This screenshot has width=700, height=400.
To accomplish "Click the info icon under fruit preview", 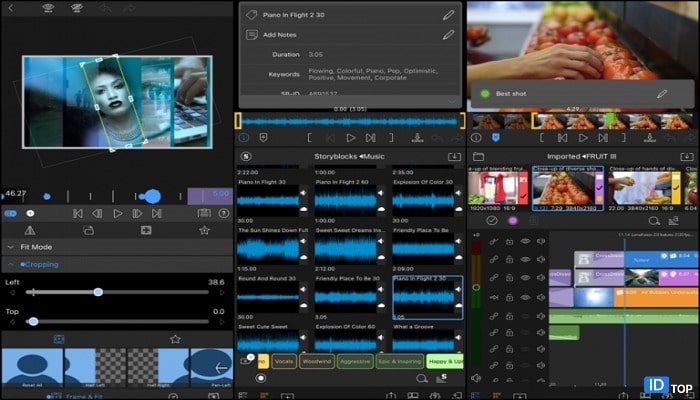I will coord(476,137).
